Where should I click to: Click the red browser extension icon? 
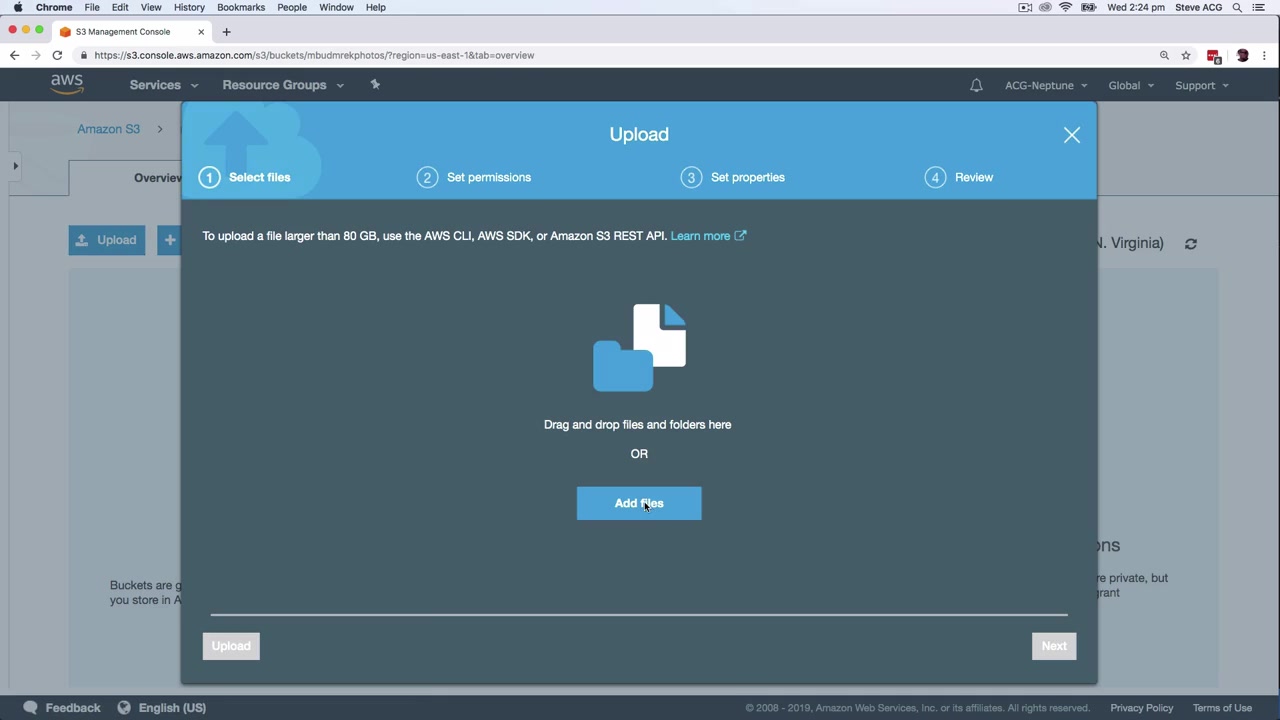pyautogui.click(x=1214, y=57)
